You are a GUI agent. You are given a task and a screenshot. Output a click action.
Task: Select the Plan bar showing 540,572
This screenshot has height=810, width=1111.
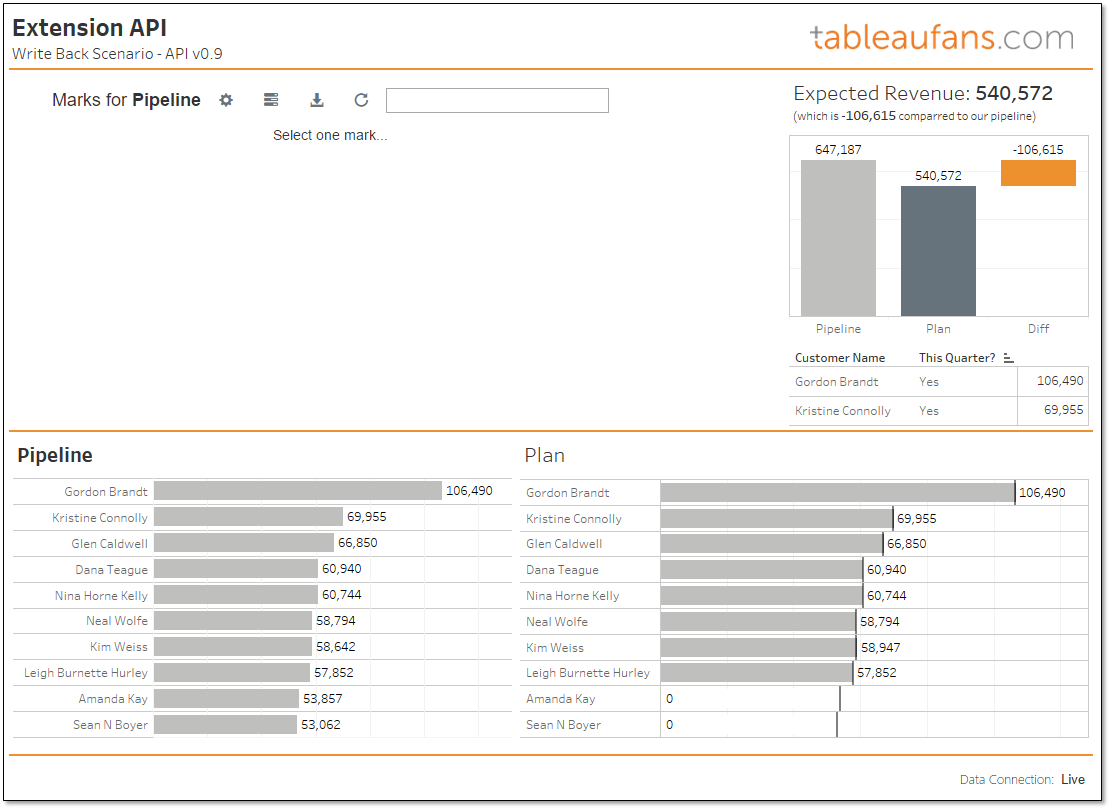938,250
